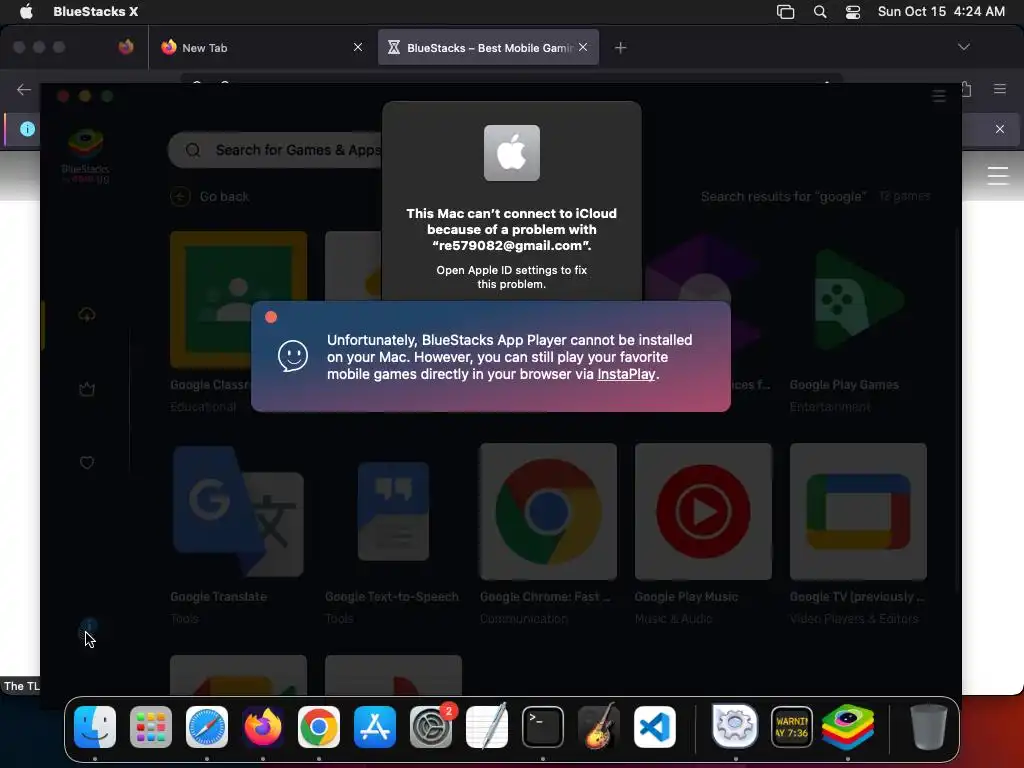Open BlueStacks icon in the Dock
The image size is (1024, 768).
tap(848, 727)
